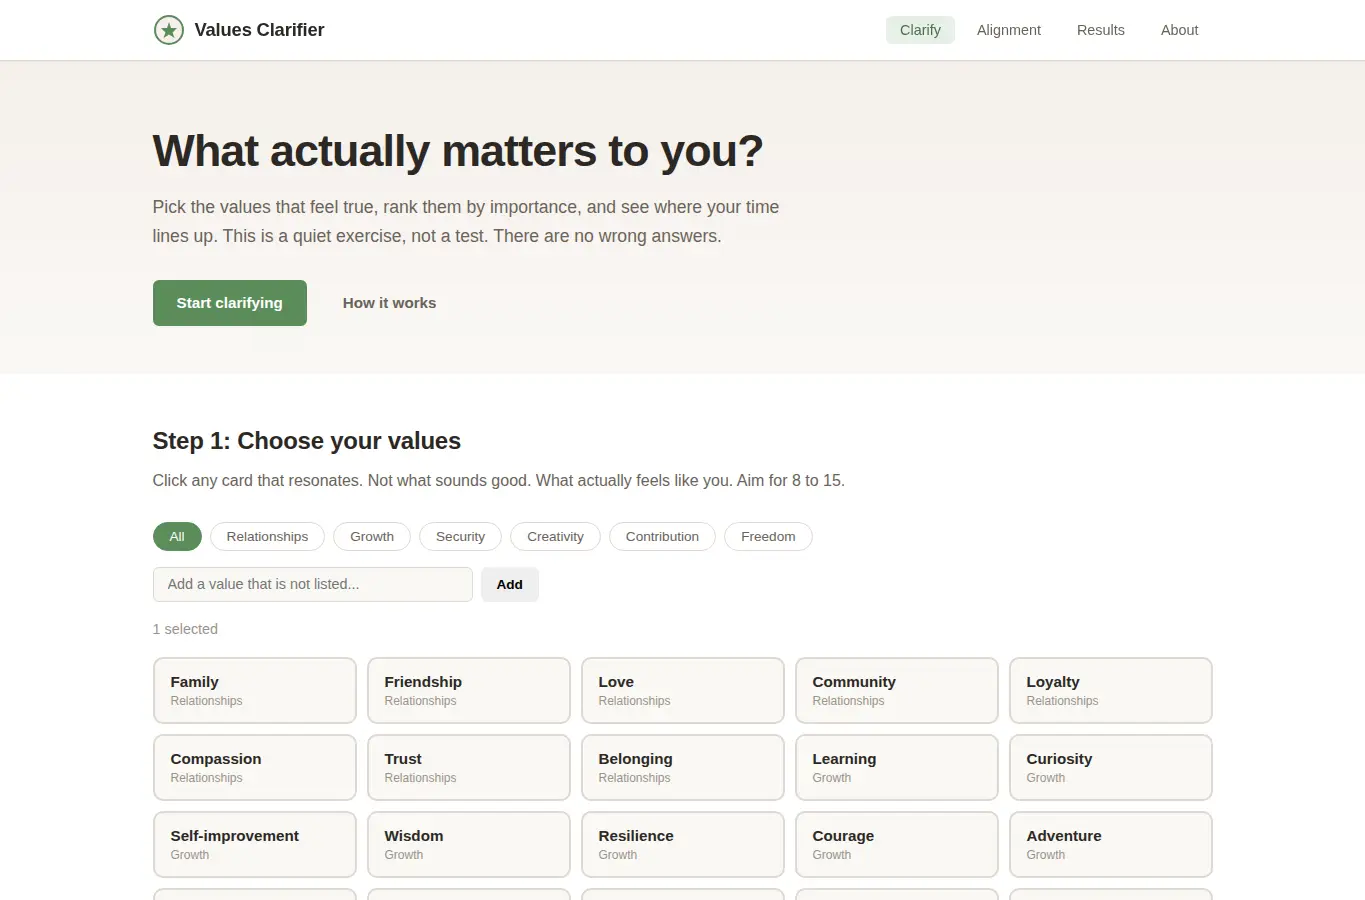
Task: Select the Loyalty value card
Action: (1111, 690)
